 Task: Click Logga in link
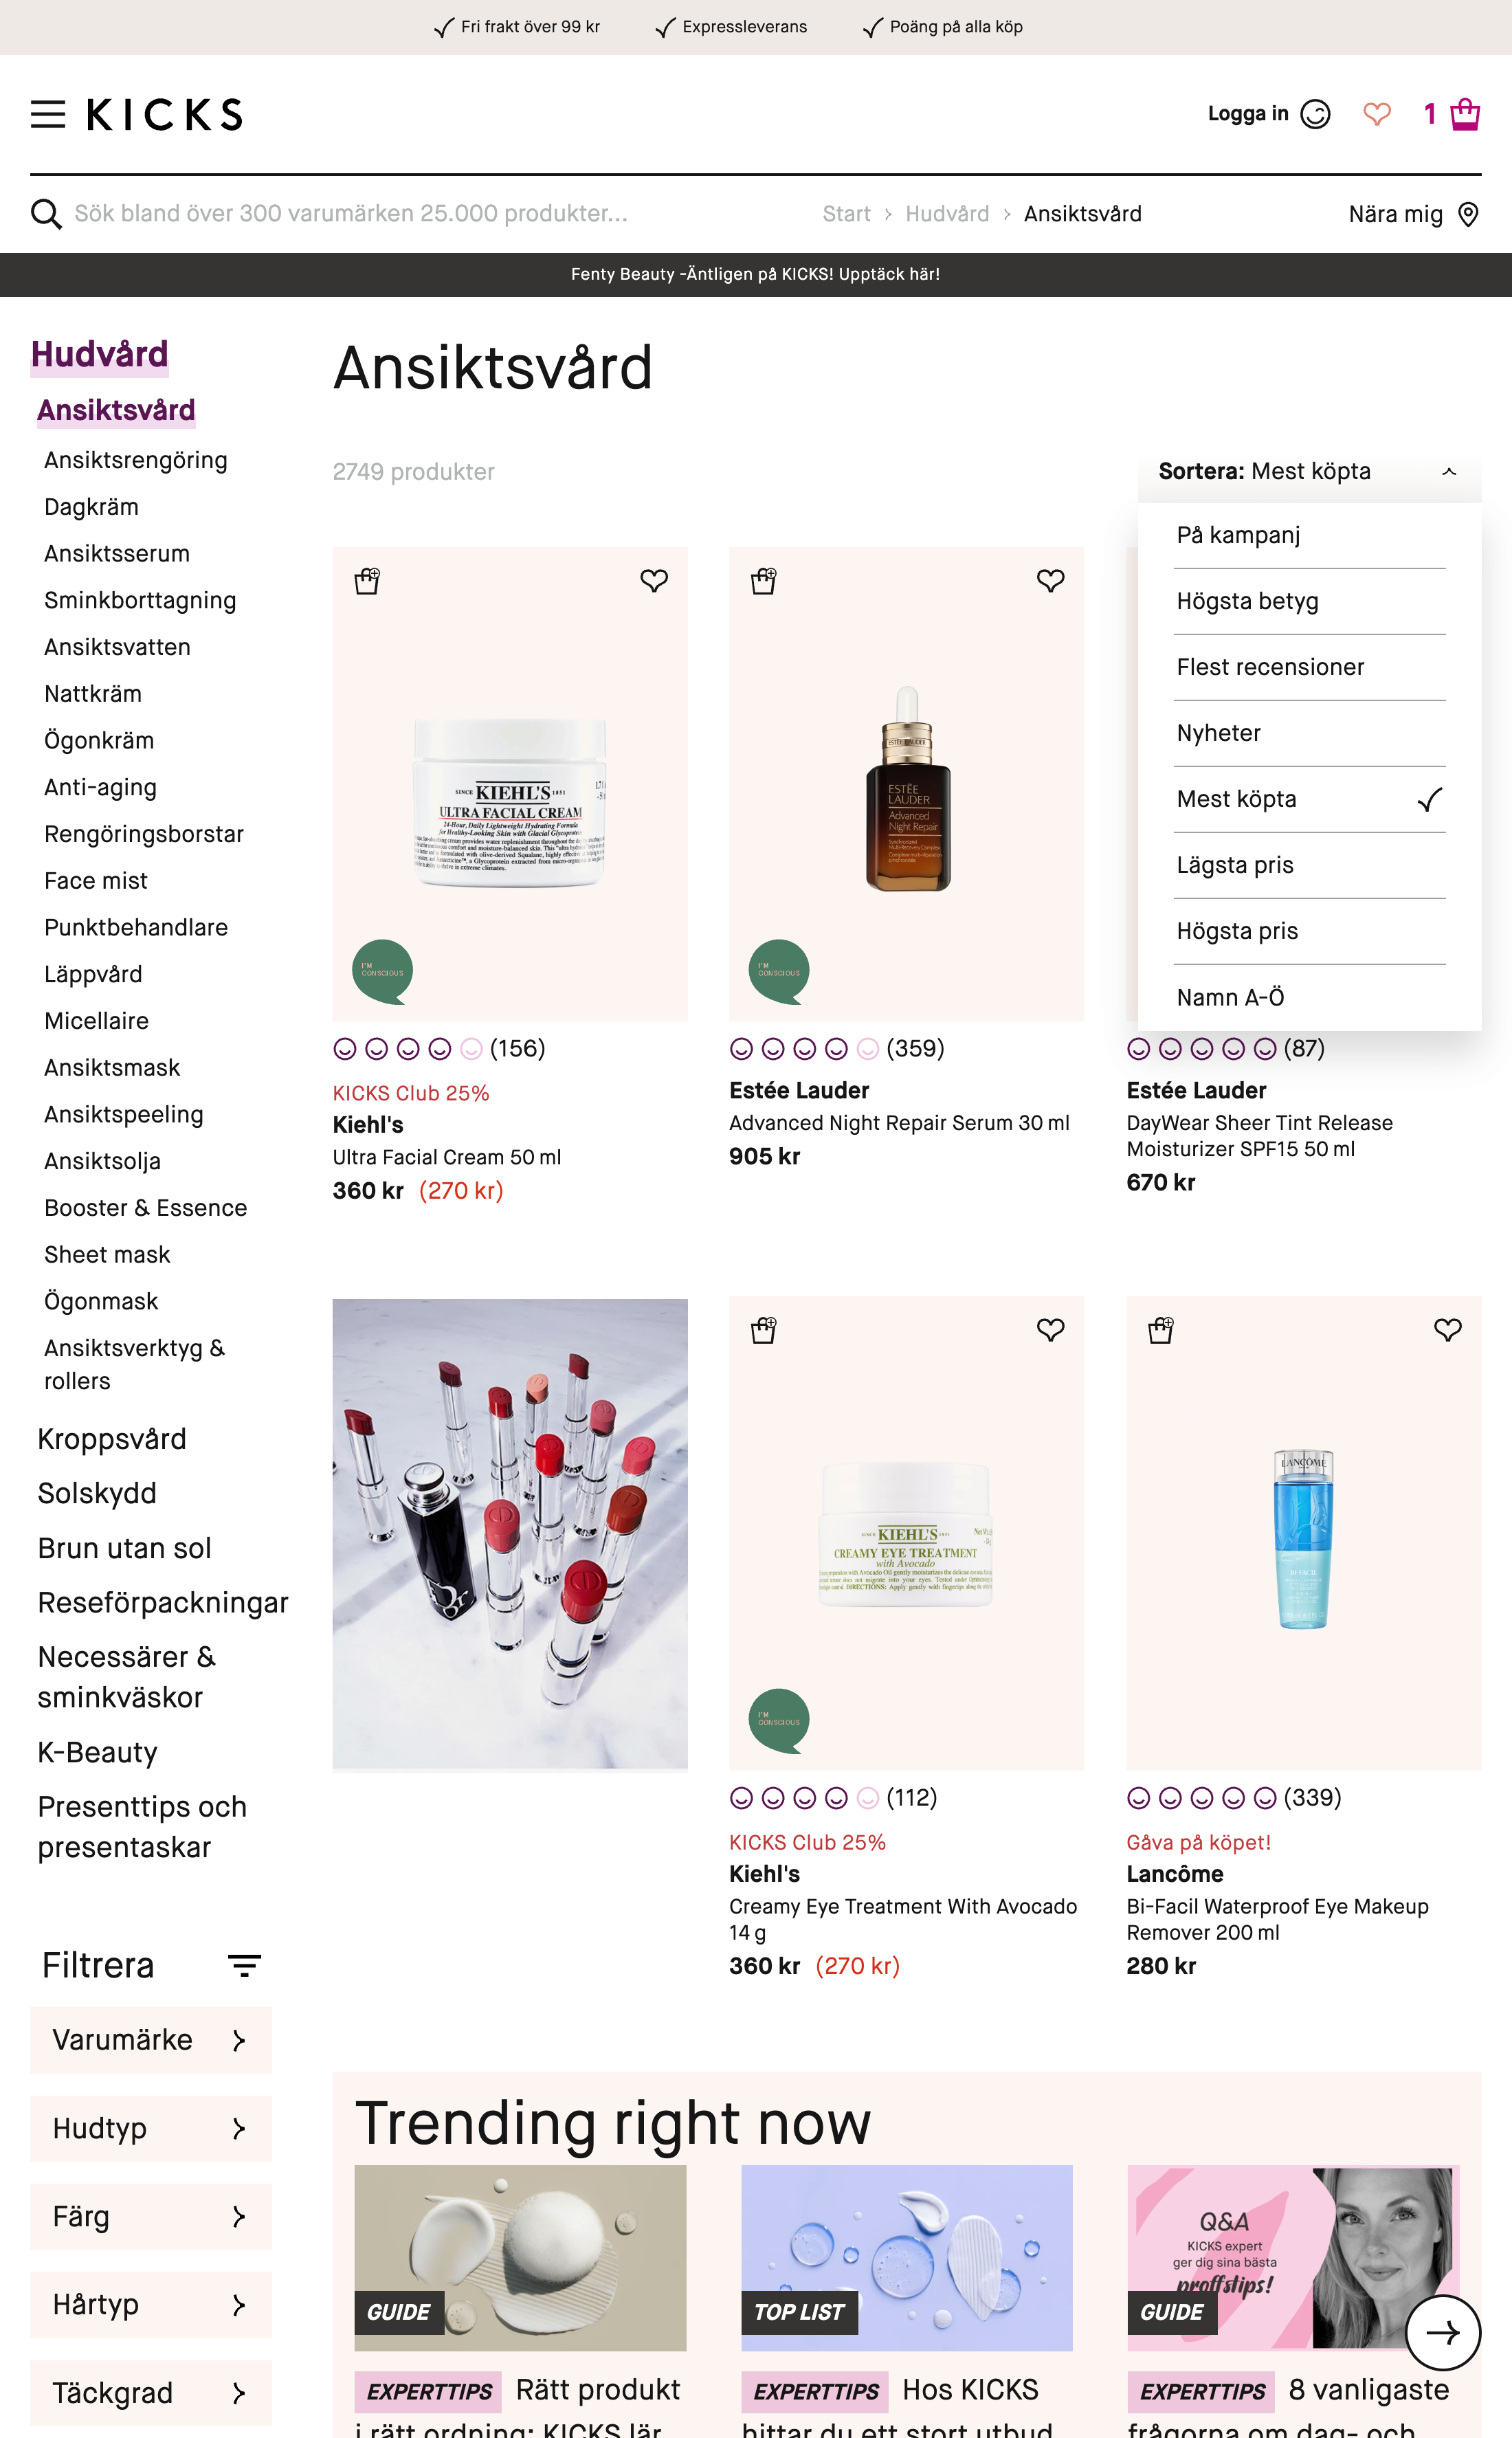pos(1247,114)
